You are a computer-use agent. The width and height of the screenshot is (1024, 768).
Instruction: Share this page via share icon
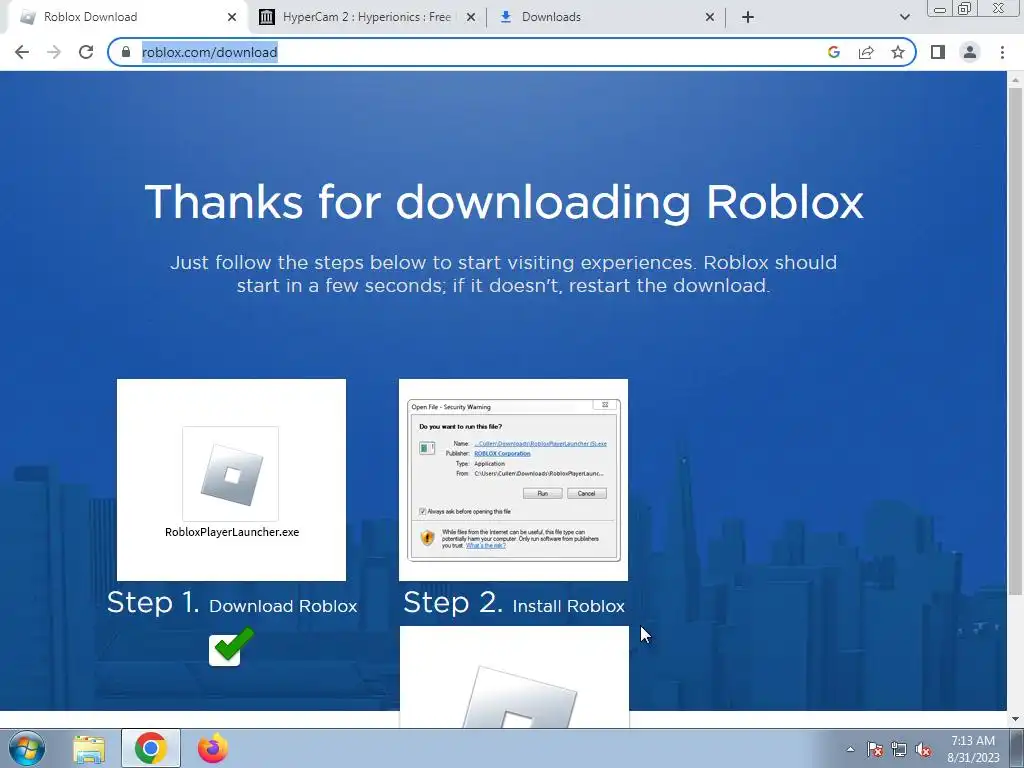coord(866,52)
